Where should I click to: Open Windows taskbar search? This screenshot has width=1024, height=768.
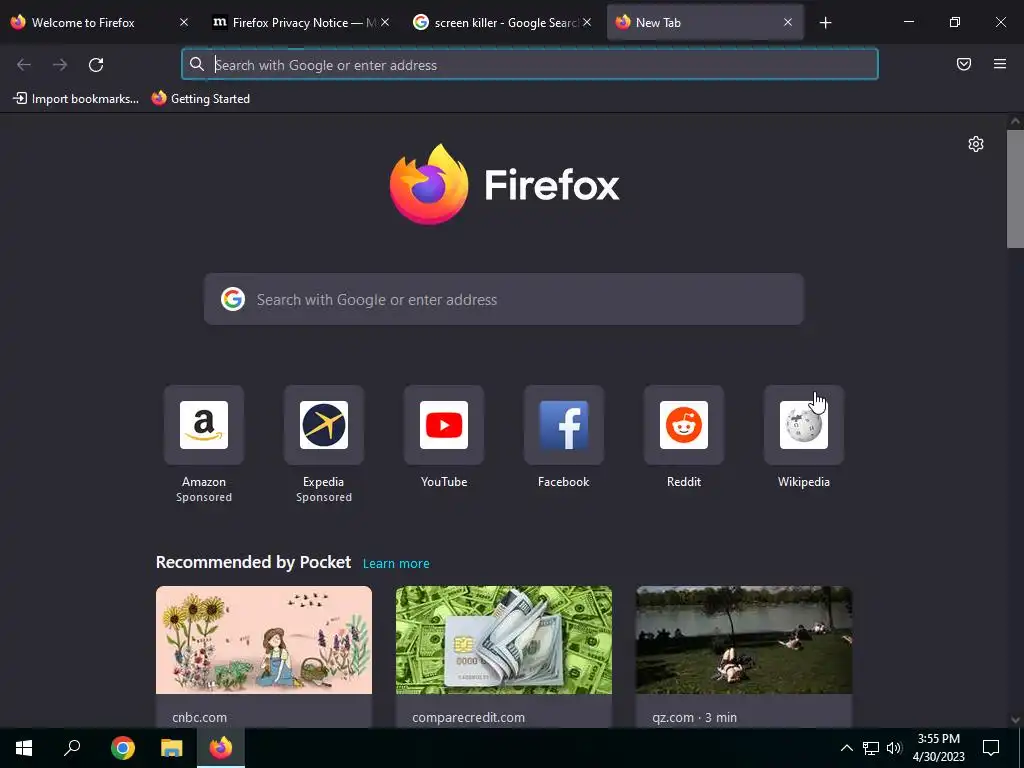pyautogui.click(x=72, y=748)
